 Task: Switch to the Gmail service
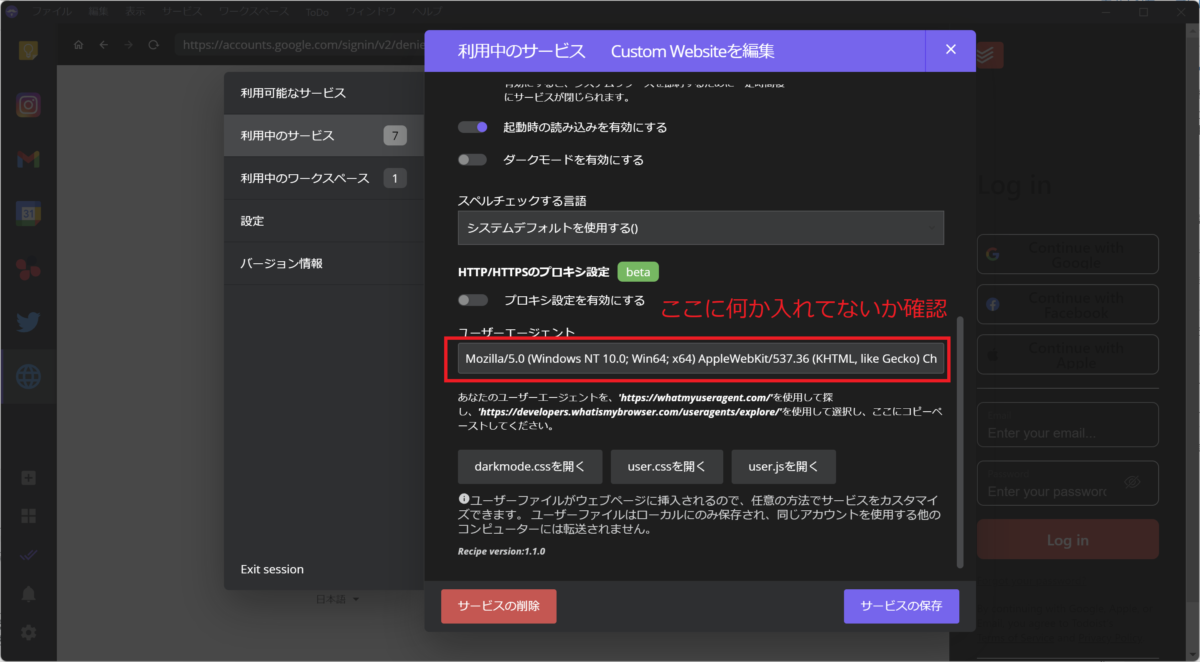[27, 157]
